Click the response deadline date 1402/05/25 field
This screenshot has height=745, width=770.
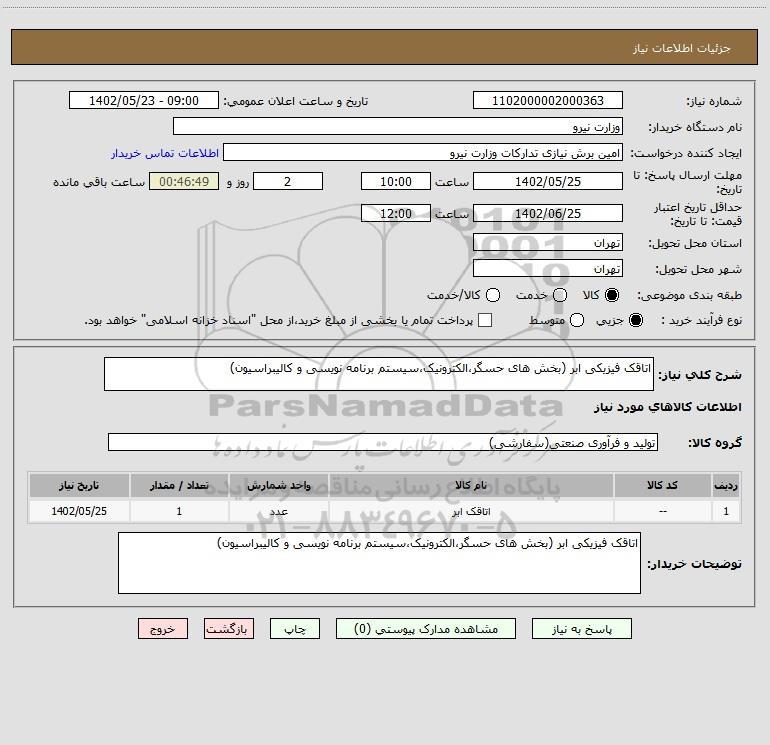548,181
